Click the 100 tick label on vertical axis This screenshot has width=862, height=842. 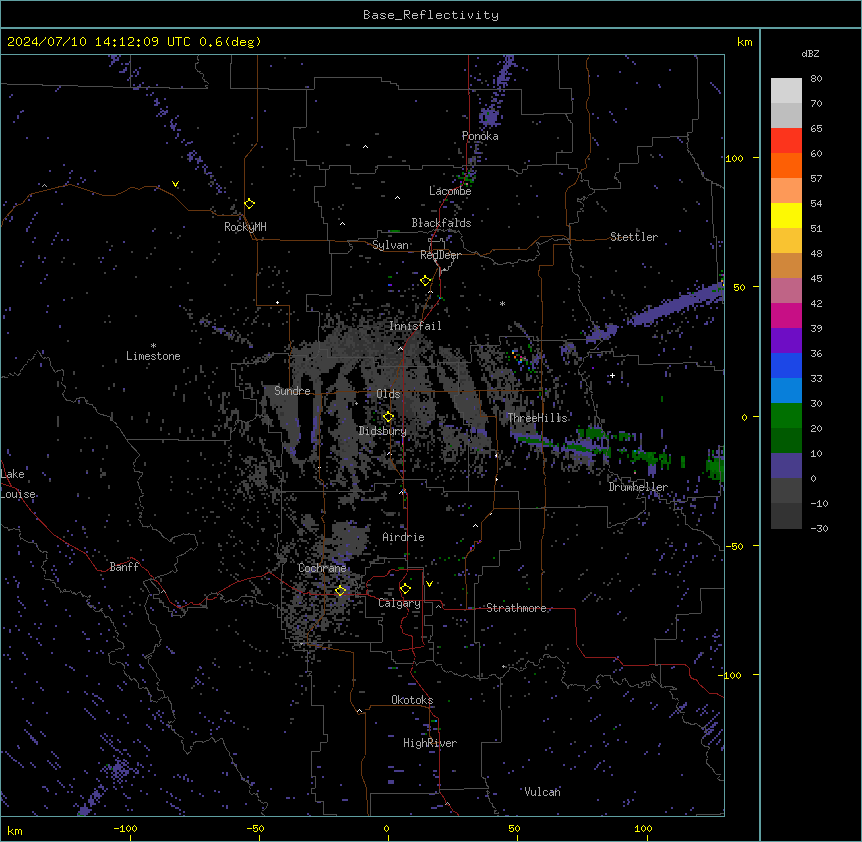pyautogui.click(x=734, y=158)
